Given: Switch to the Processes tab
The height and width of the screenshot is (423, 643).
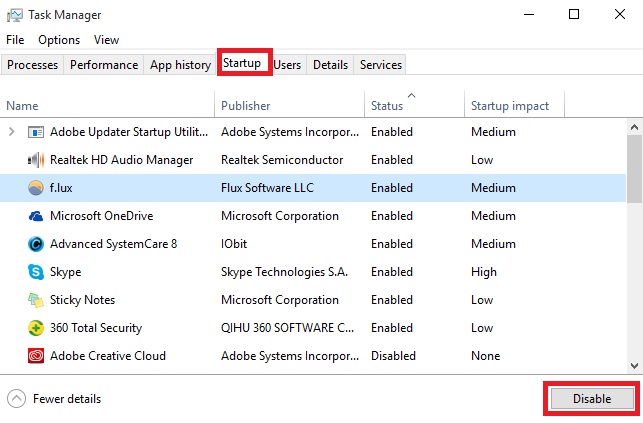Looking at the screenshot, I should point(32,65).
